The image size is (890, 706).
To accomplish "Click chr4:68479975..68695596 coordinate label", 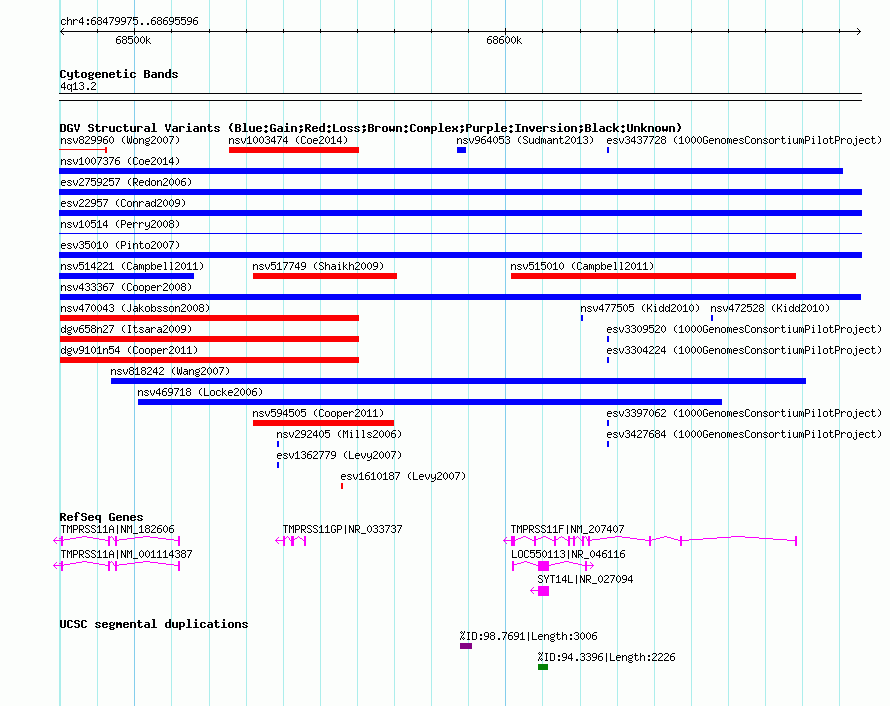I will (x=129, y=21).
